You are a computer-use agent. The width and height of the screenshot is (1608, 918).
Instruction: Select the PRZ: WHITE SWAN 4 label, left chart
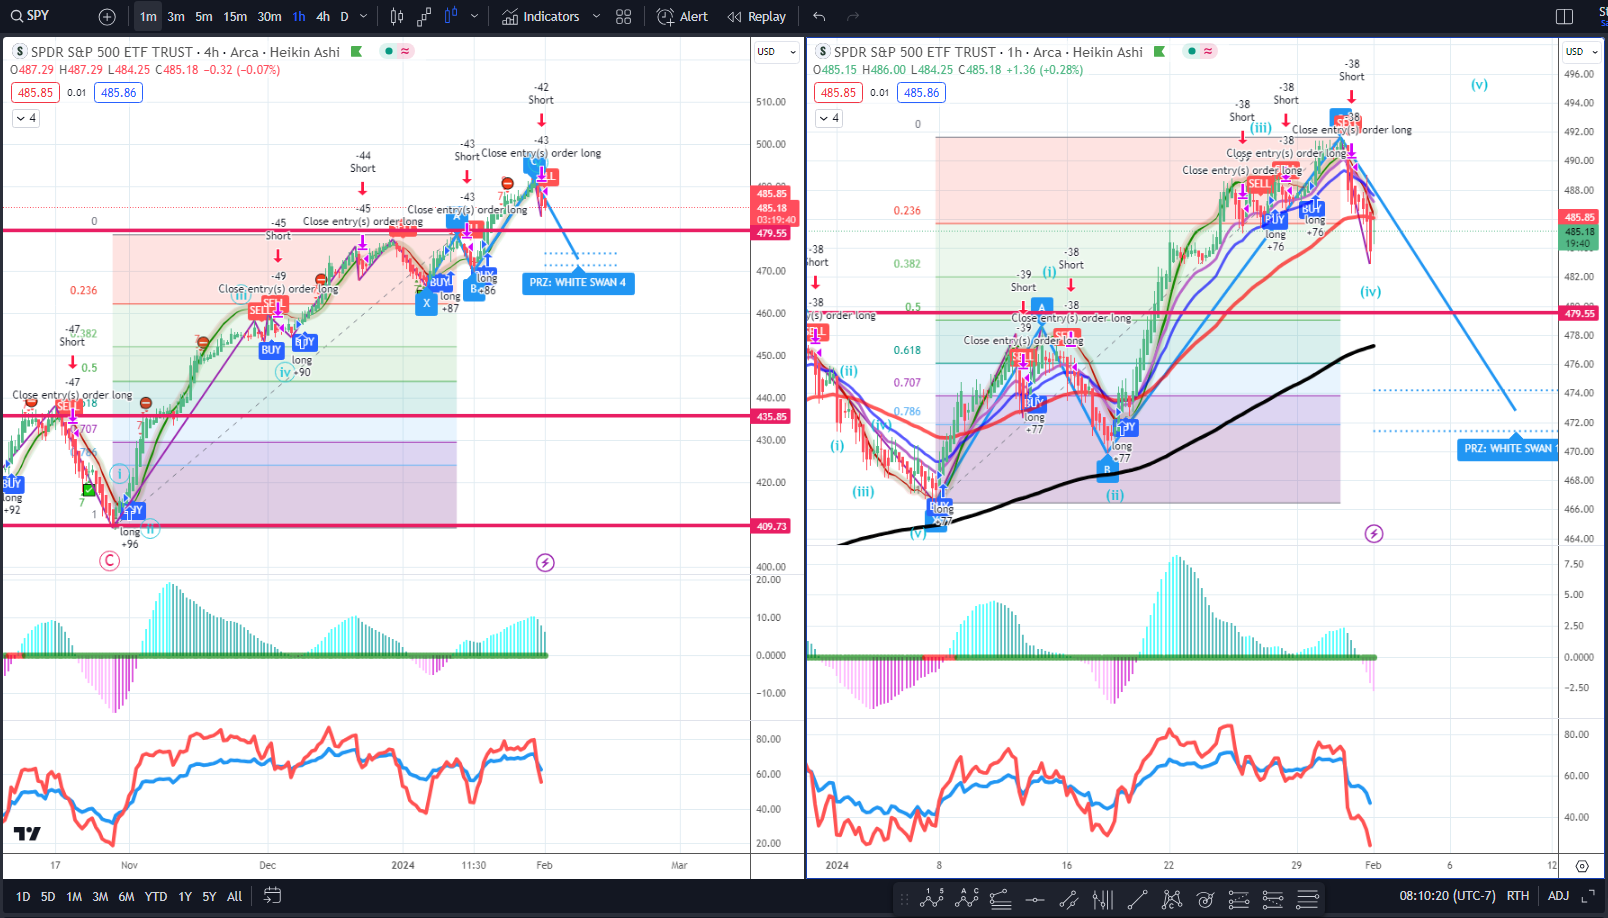(x=578, y=283)
